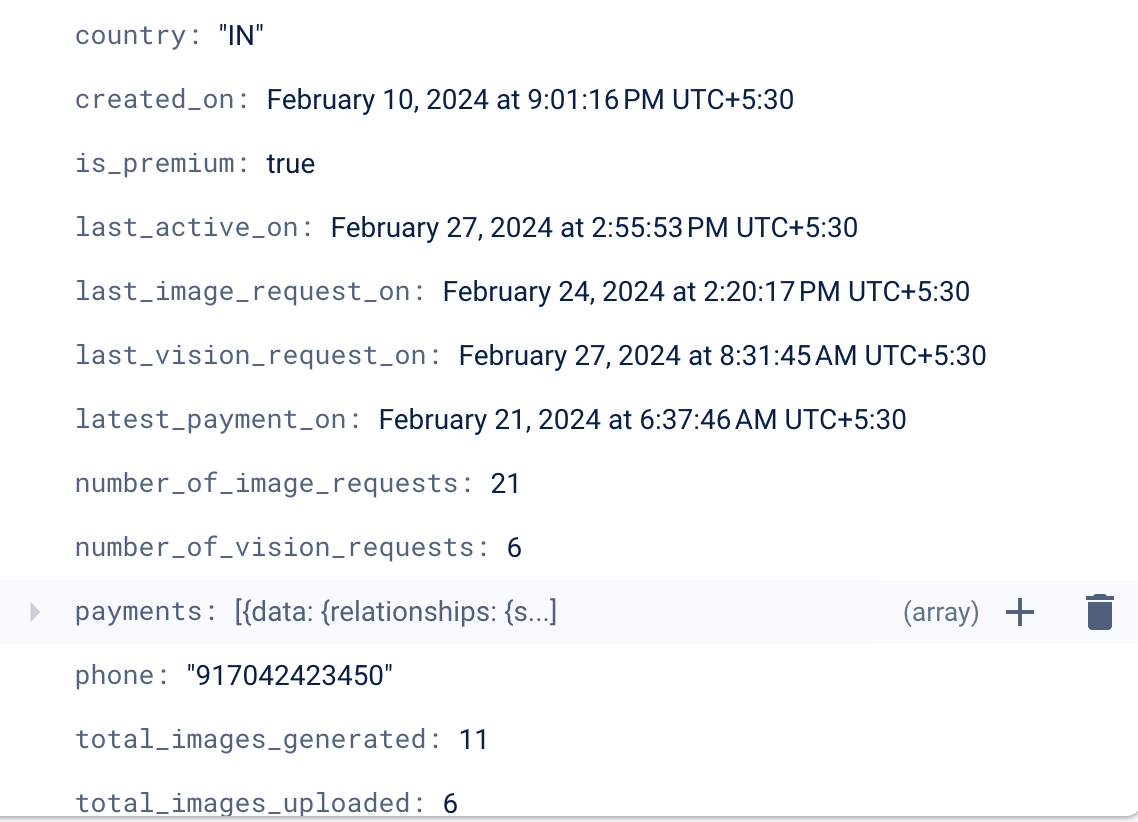Edit the latest_payment_on date value
The width and height of the screenshot is (1138, 822).
click(x=642, y=420)
